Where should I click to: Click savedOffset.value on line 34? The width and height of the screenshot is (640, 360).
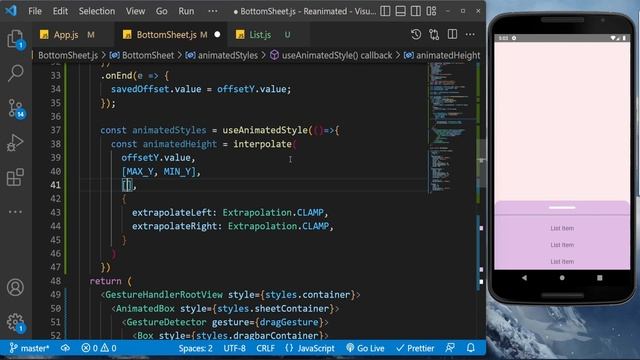[156, 89]
